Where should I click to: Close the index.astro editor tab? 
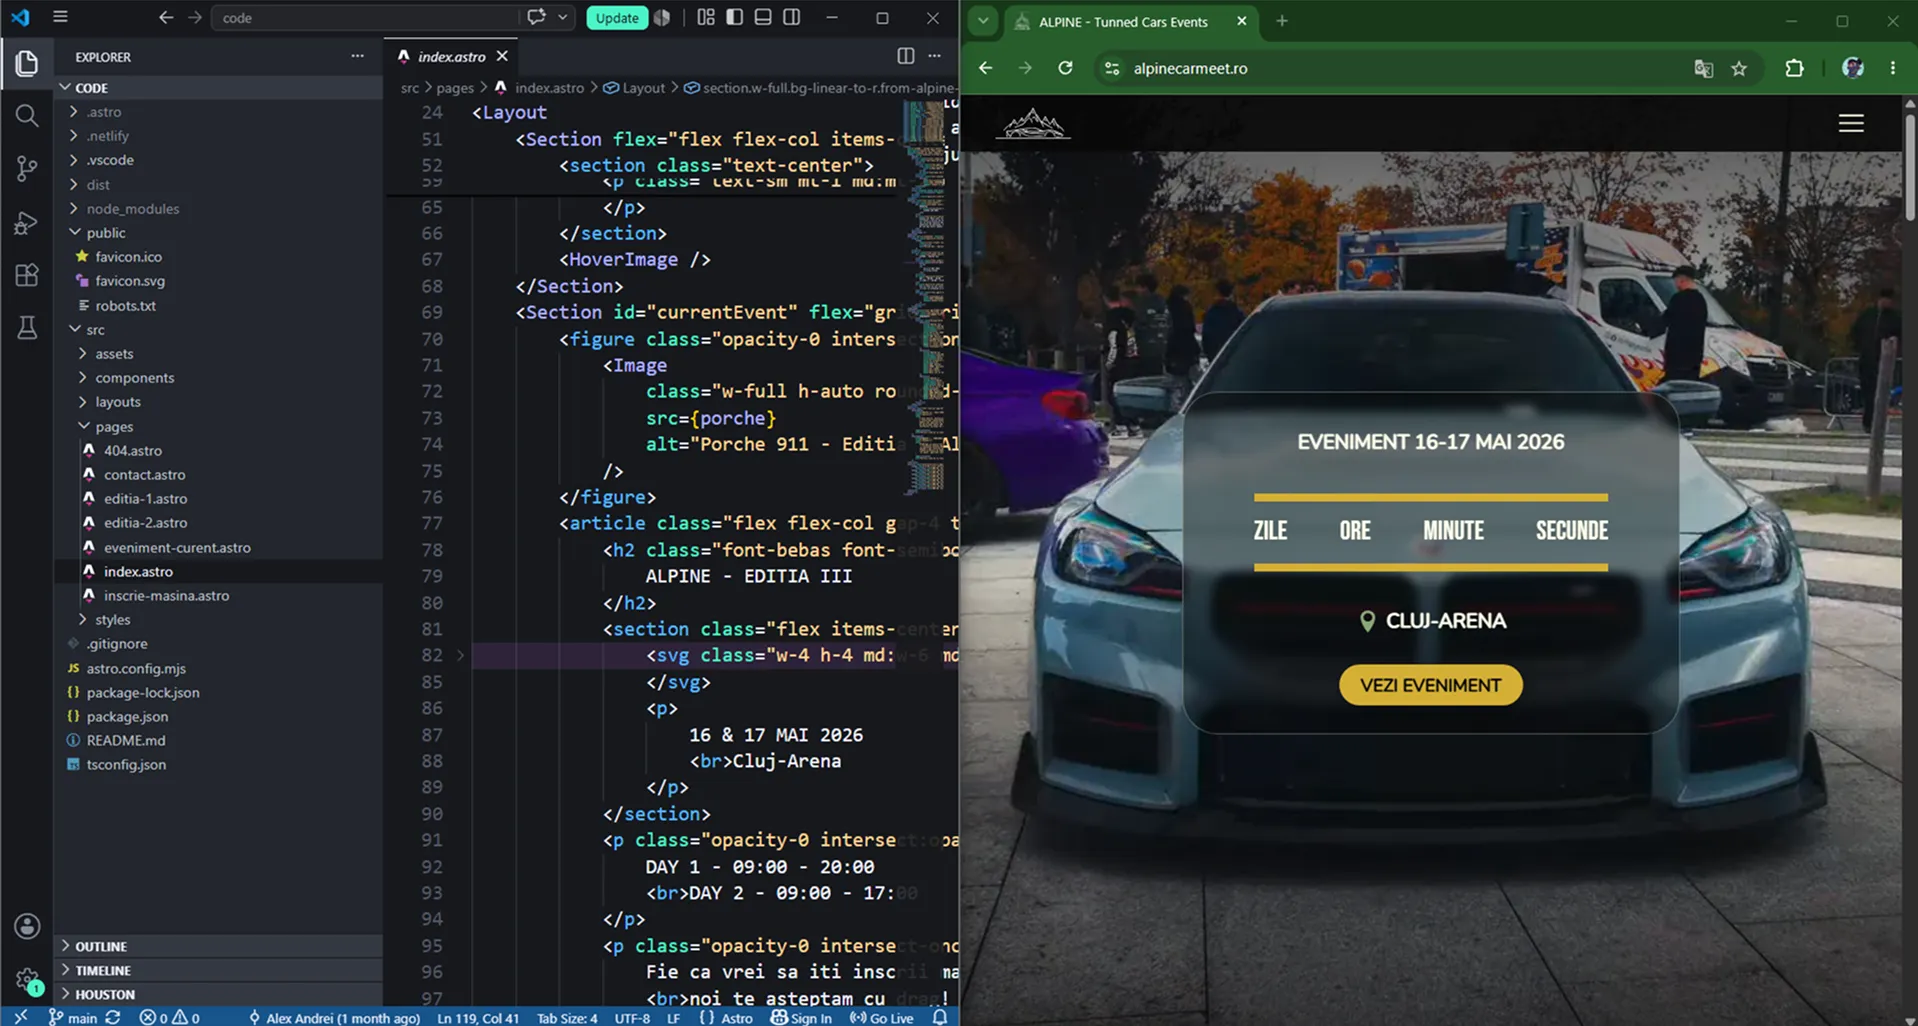pos(502,56)
